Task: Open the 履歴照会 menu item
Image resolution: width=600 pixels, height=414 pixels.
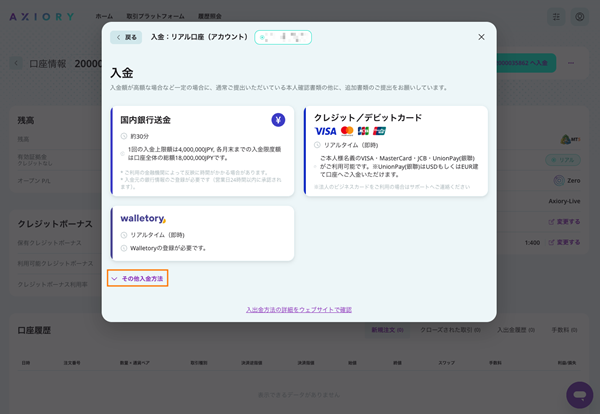Action: click(x=210, y=16)
